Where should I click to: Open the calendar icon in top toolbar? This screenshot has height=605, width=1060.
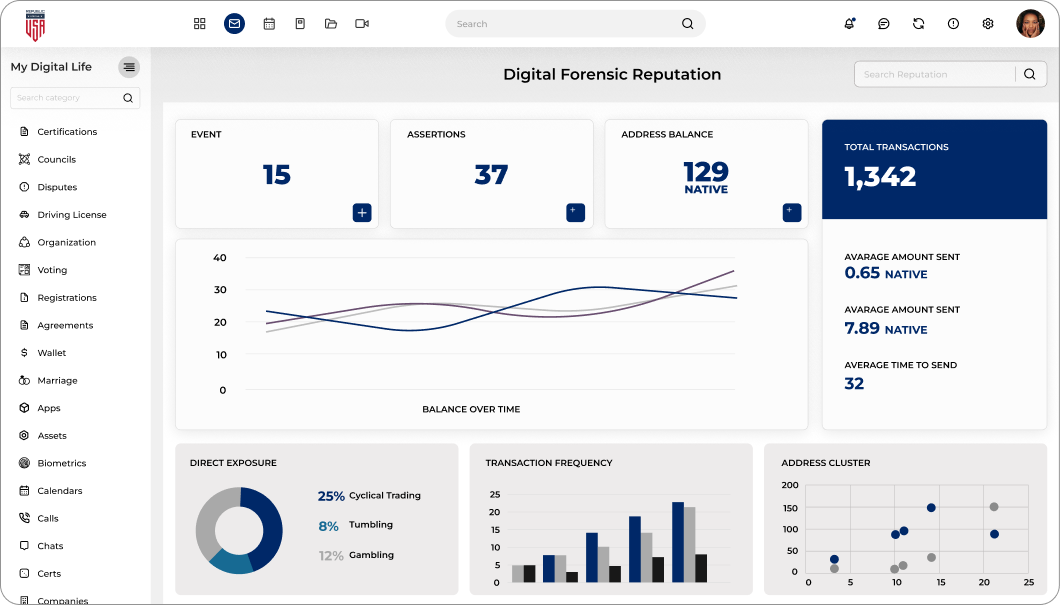tap(269, 23)
